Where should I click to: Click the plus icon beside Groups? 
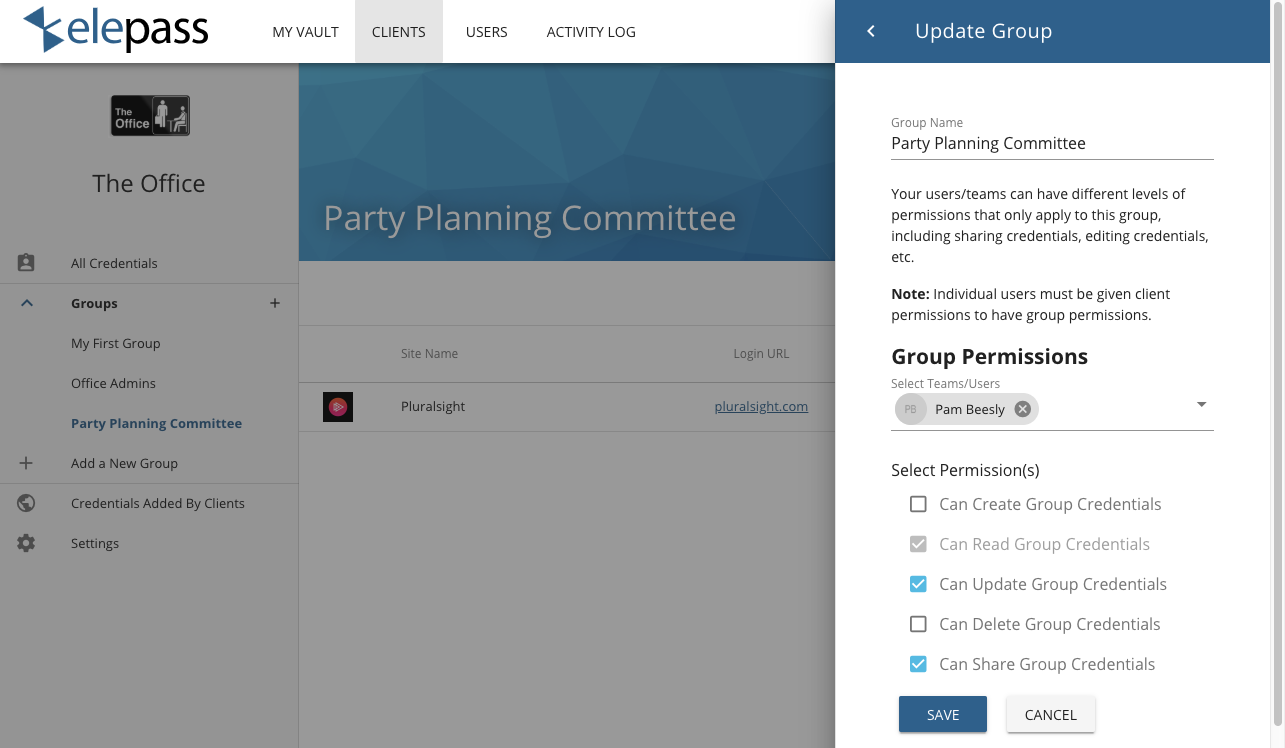(x=274, y=303)
